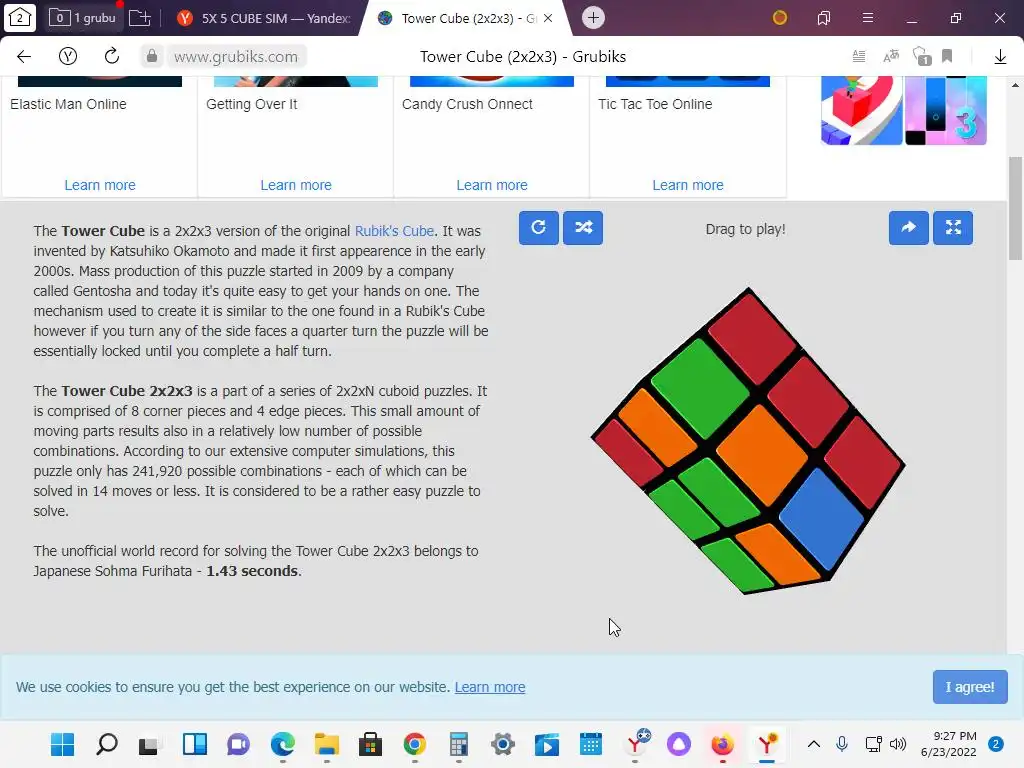Click the I agree! cookie button
1024x768 pixels.
pos(970,687)
